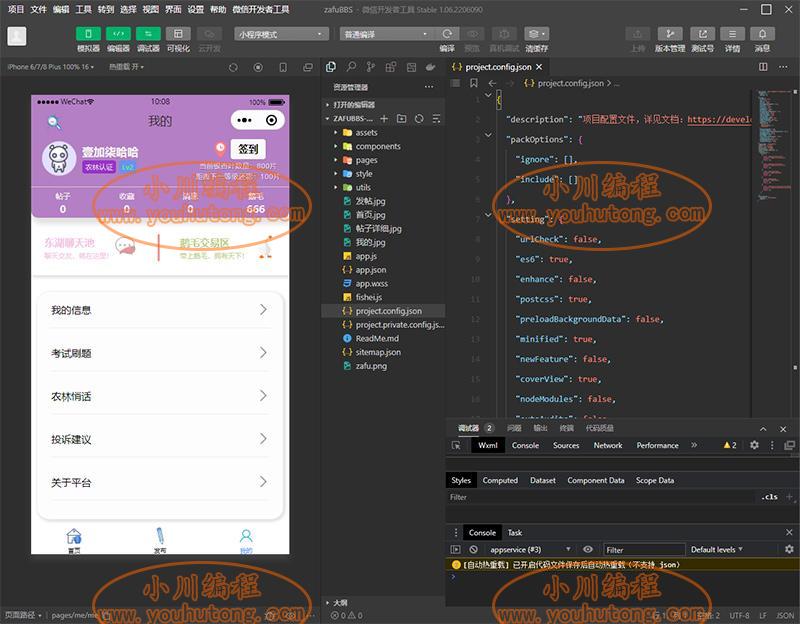Image resolution: width=800 pixels, height=624 pixels.
Task: Open the mini program capsule menu dots
Action: (244, 120)
